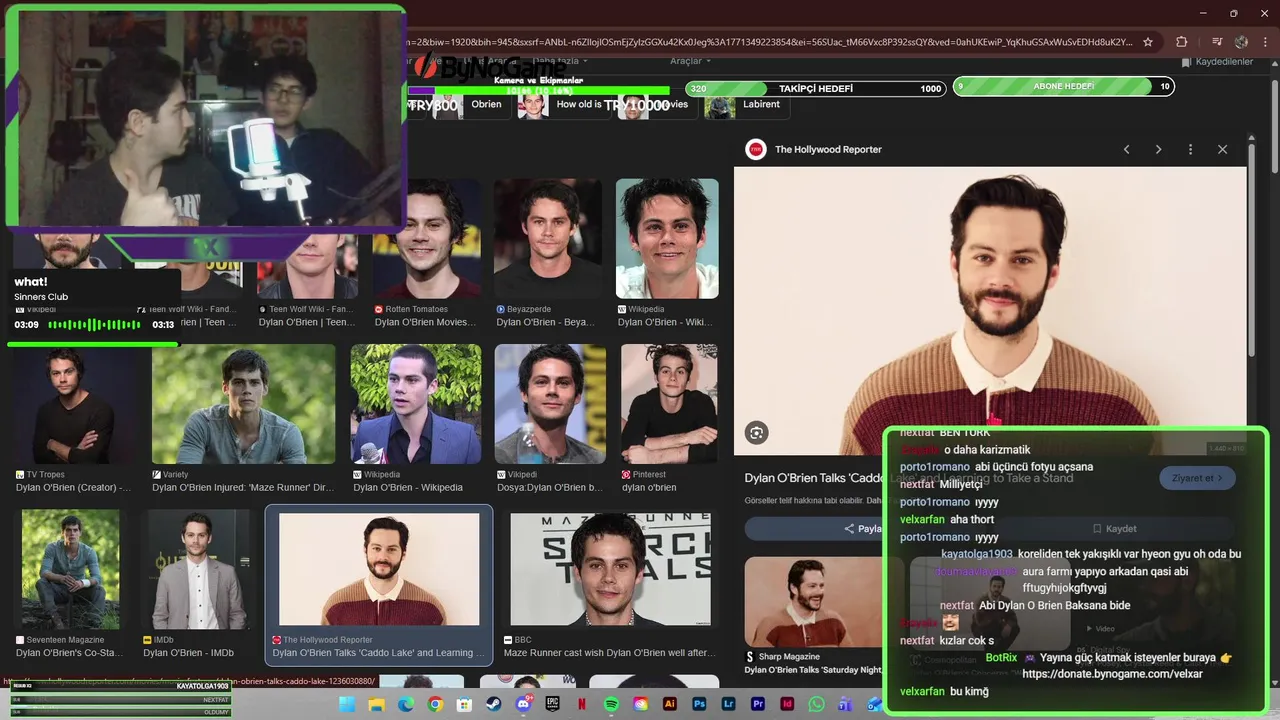The image size is (1280, 720).
Task: Open the Pinterest dylan o'brien thumbnail
Action: coord(669,404)
